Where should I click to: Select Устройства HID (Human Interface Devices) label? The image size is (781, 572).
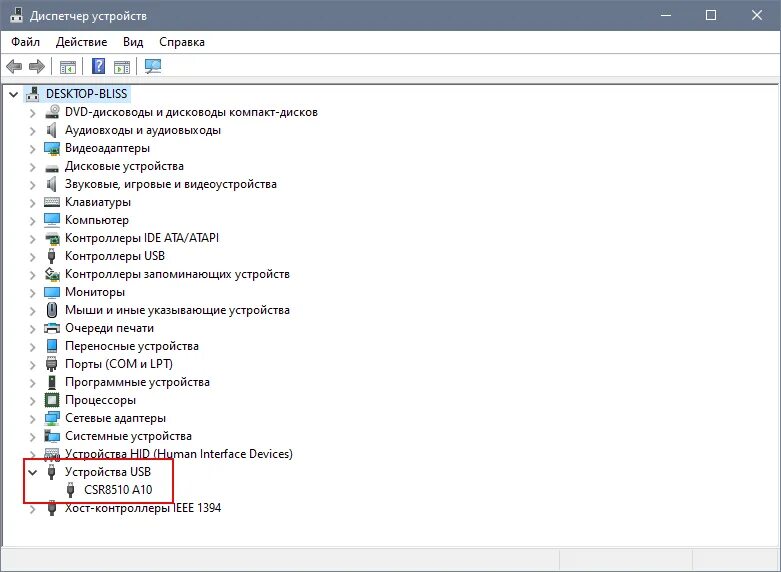pyautogui.click(x=179, y=454)
